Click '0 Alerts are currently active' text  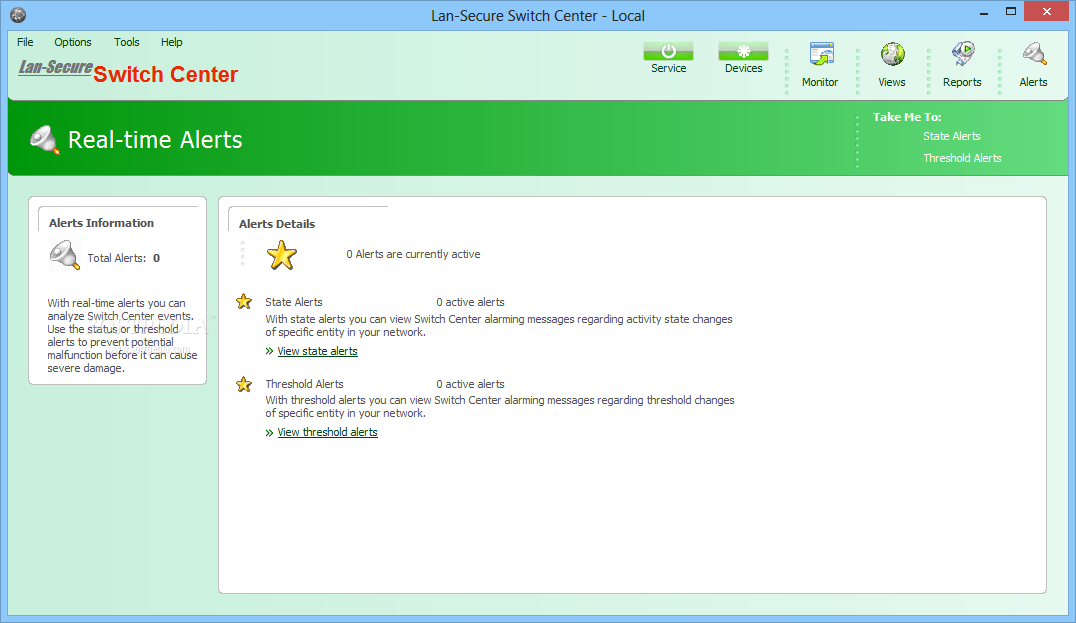pyautogui.click(x=413, y=254)
